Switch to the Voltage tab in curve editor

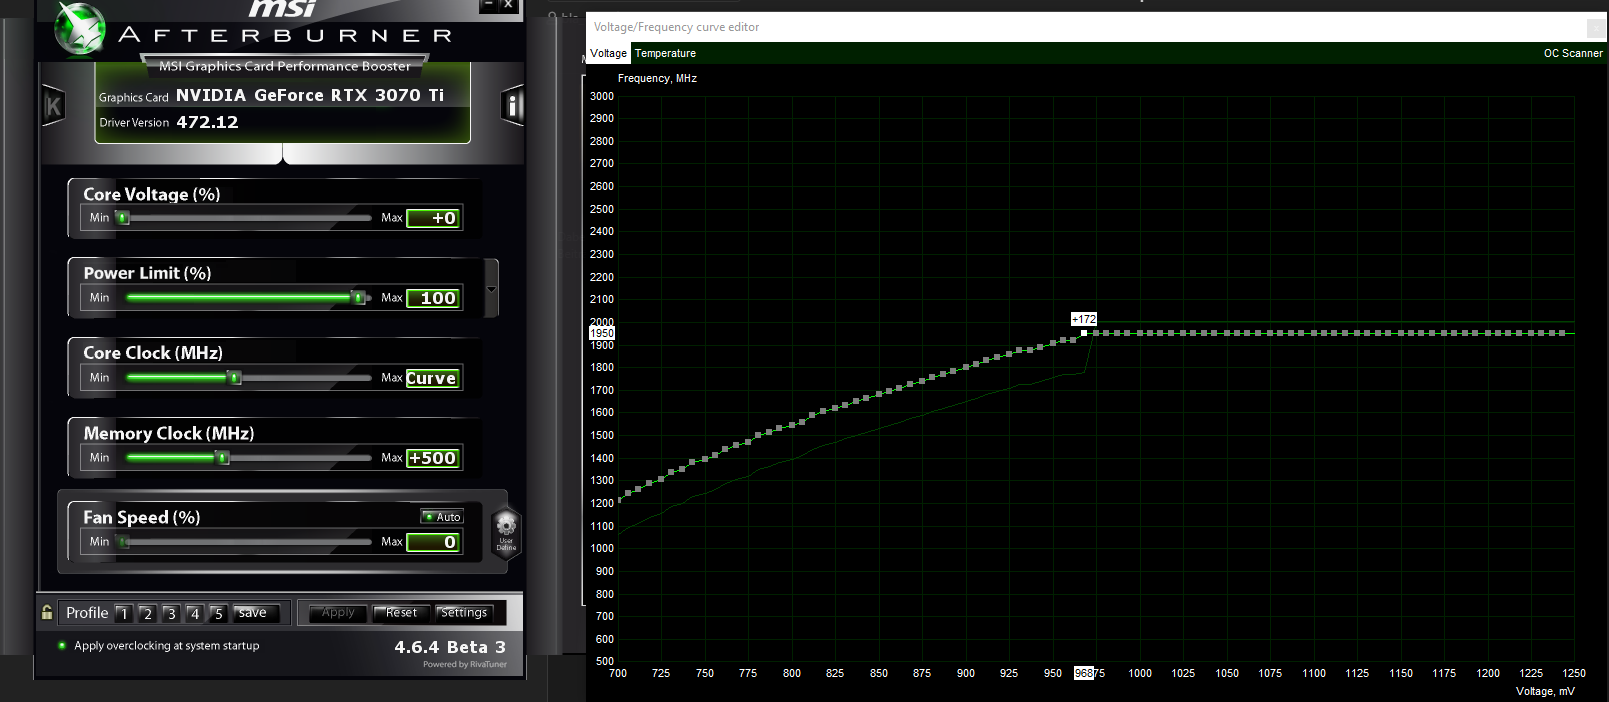point(608,53)
